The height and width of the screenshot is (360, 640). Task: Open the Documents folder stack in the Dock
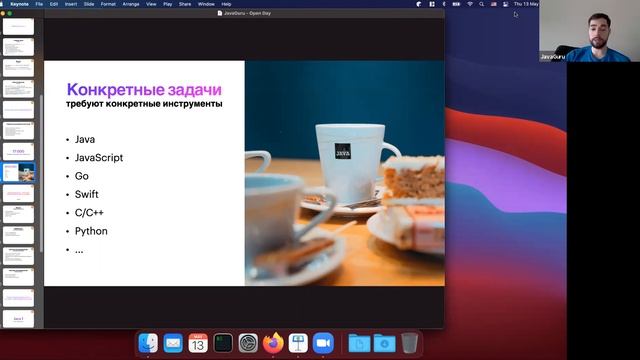click(x=359, y=343)
